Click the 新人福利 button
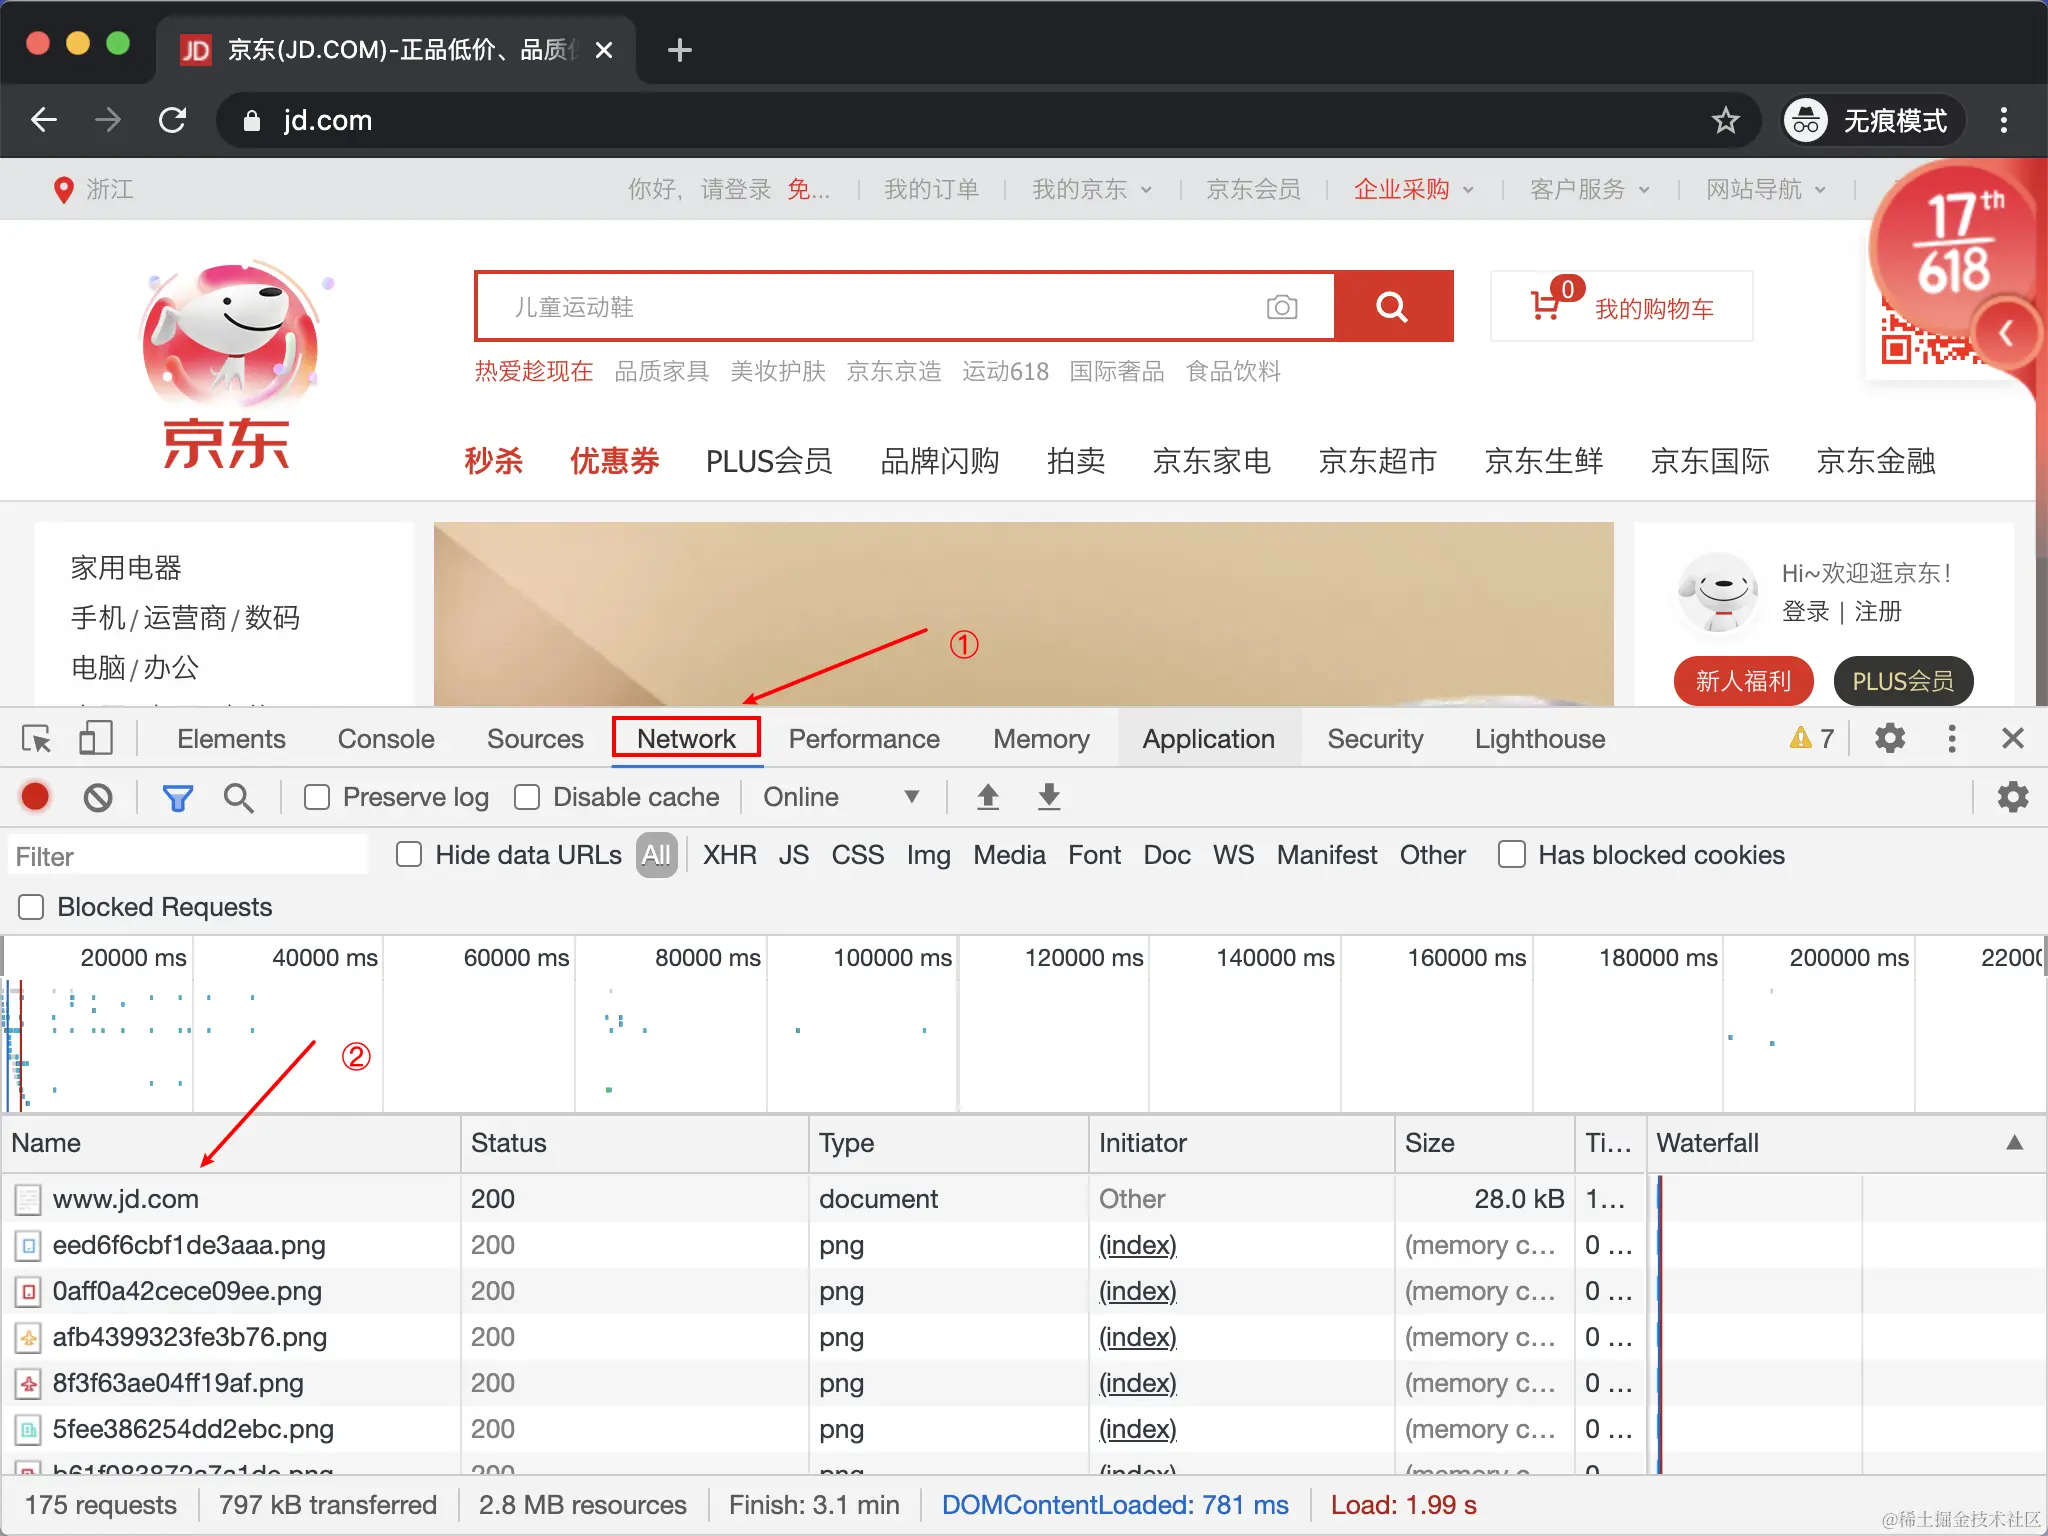2048x1536 pixels. coord(1743,681)
